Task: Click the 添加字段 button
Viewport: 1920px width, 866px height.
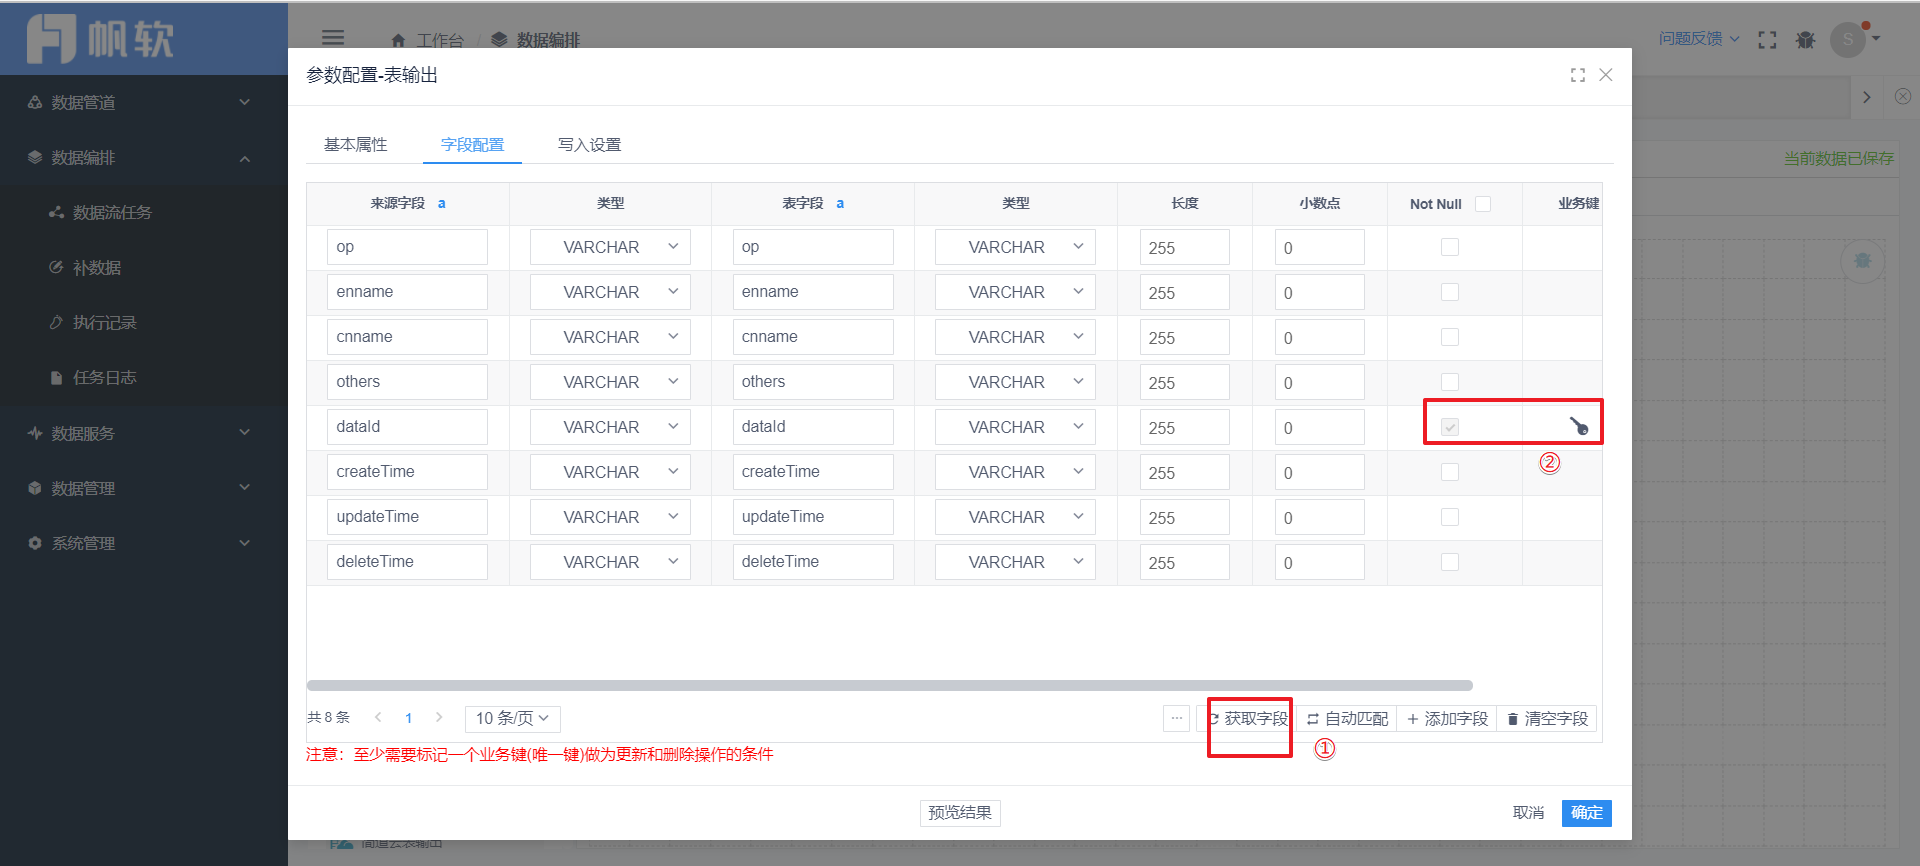Action: point(1447,718)
